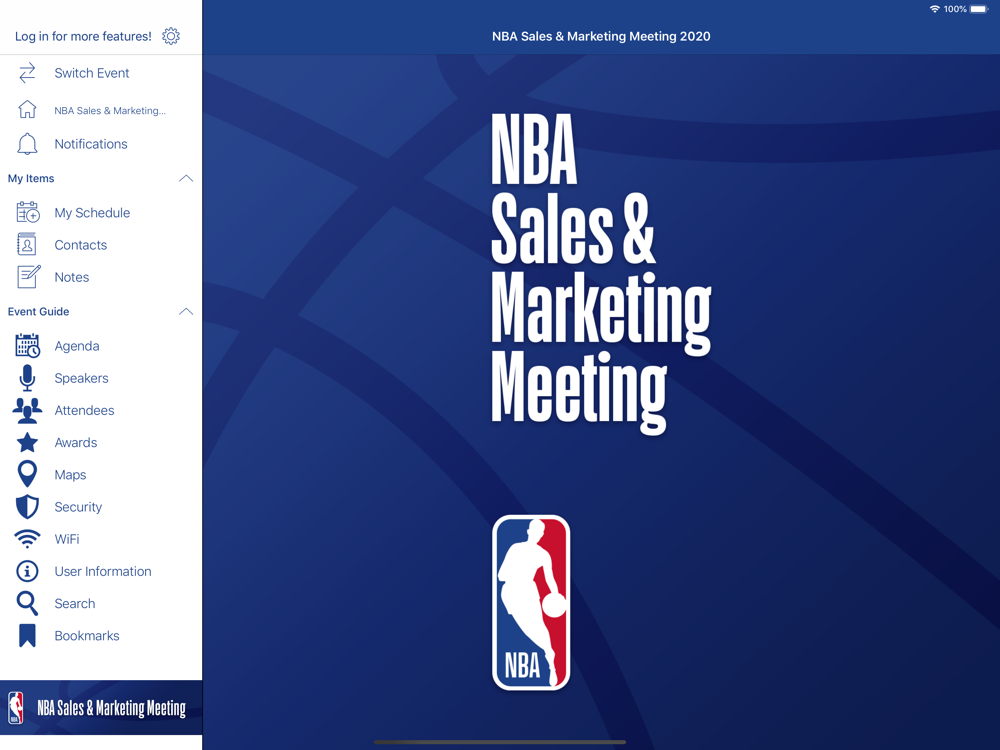Open the Maps page
The image size is (1000, 750).
tap(70, 475)
